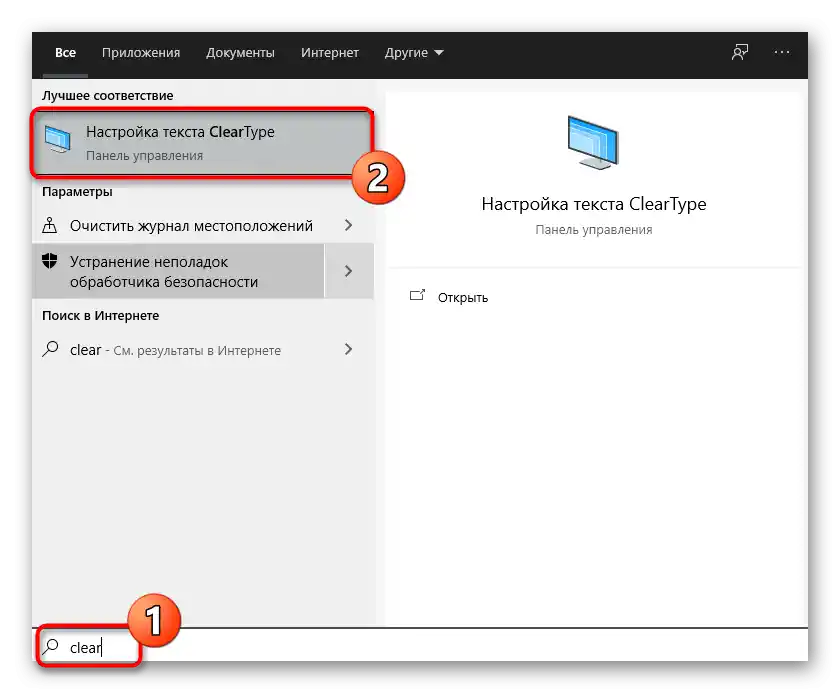
Task: Expand the Другие dropdown
Action: pos(414,52)
